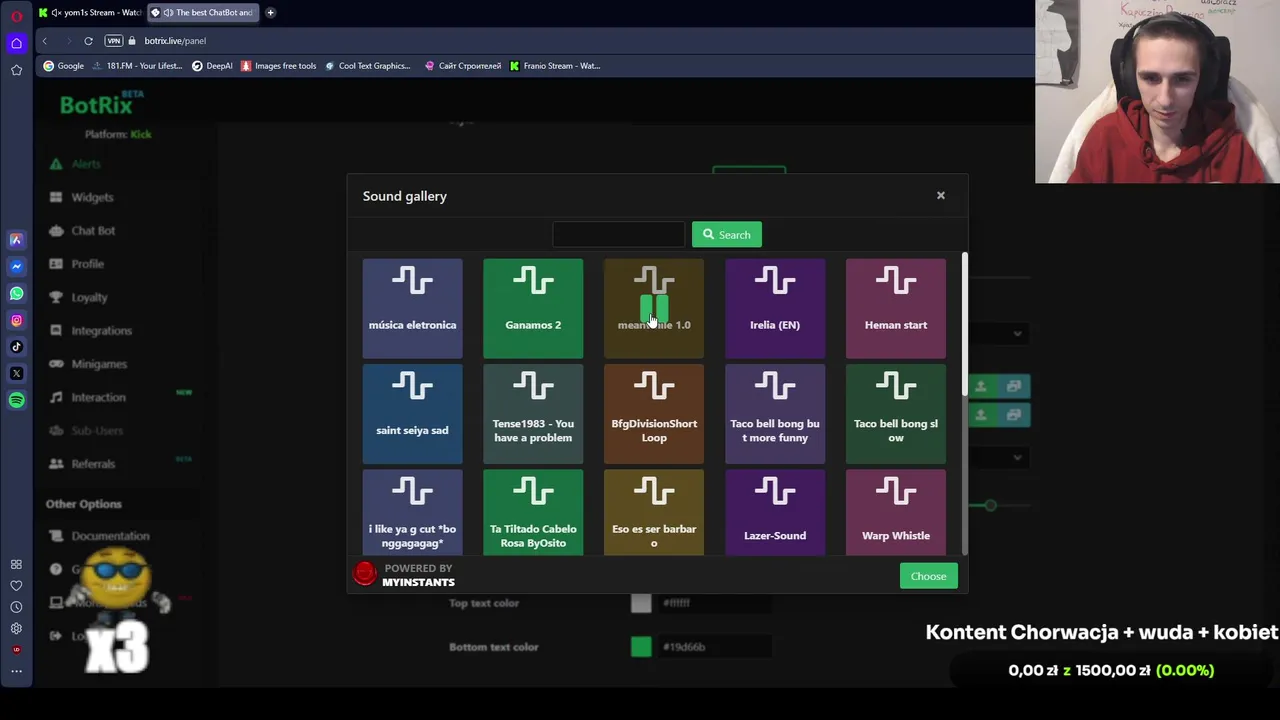Screen dimensions: 1280x720
Task: Click the bottom text color green swatch
Action: point(641,647)
